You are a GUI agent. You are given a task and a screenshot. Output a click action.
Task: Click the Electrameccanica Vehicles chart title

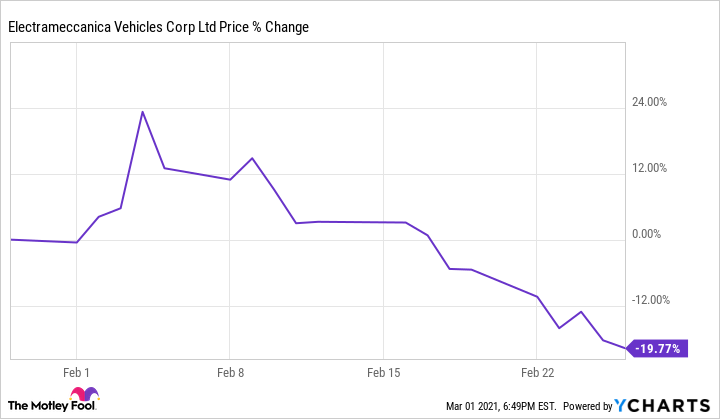[158, 27]
